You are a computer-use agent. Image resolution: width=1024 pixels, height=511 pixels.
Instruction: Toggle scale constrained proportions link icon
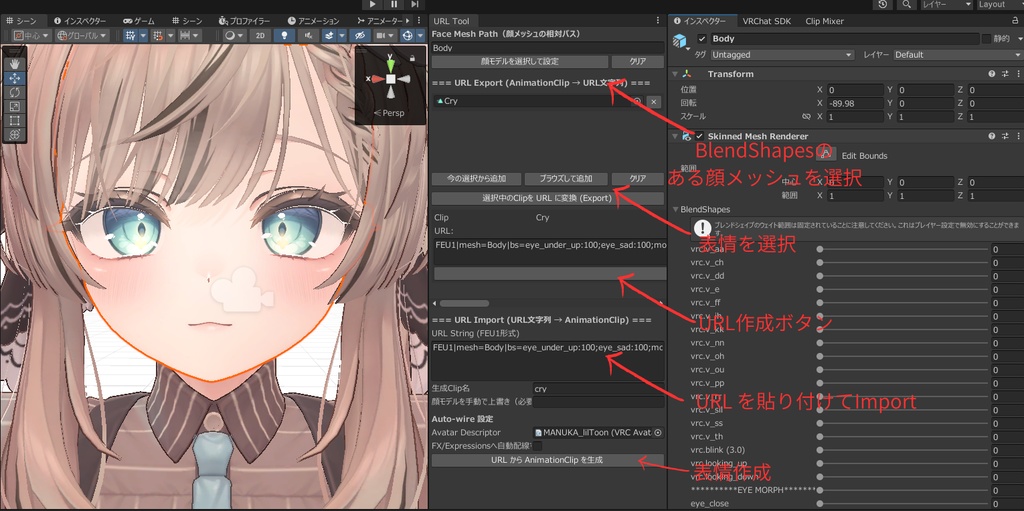[x=807, y=116]
